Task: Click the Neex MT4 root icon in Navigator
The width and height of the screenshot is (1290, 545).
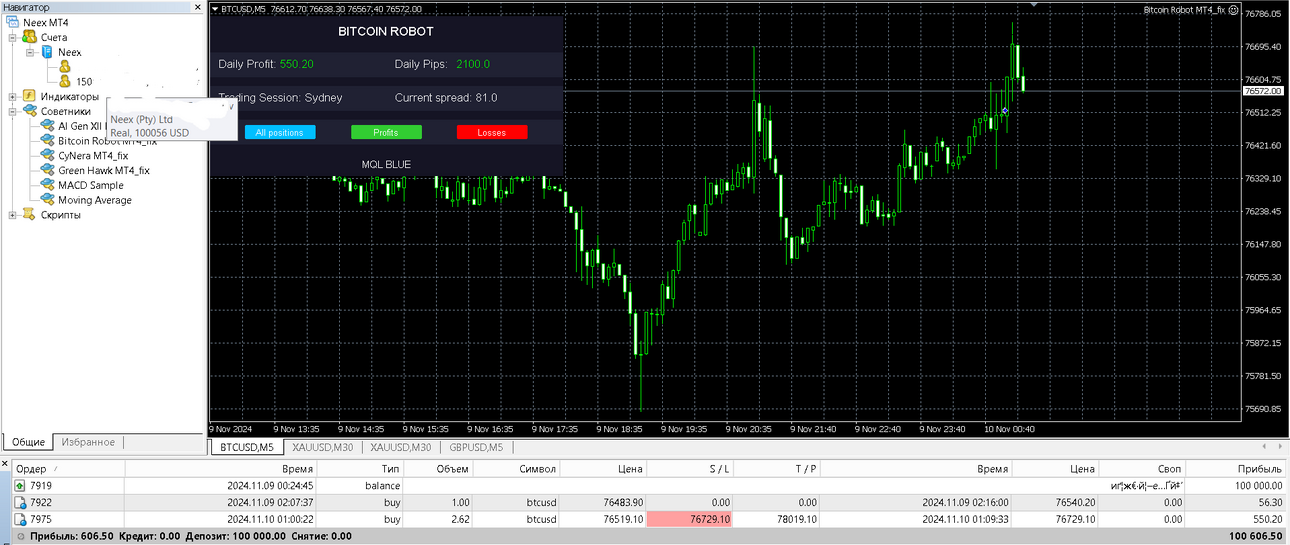Action: pos(13,22)
